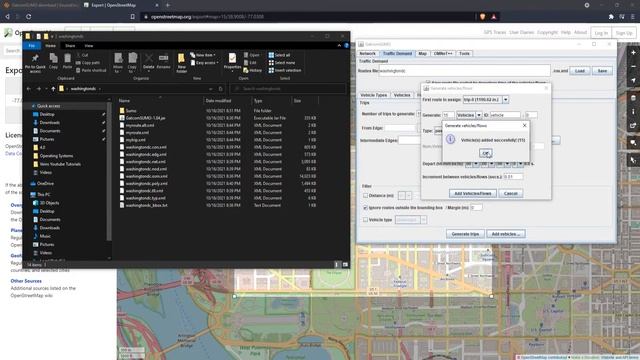This screenshot has height=360, width=640.
Task: Click Select all in ribbon
Action: tap(279, 55)
